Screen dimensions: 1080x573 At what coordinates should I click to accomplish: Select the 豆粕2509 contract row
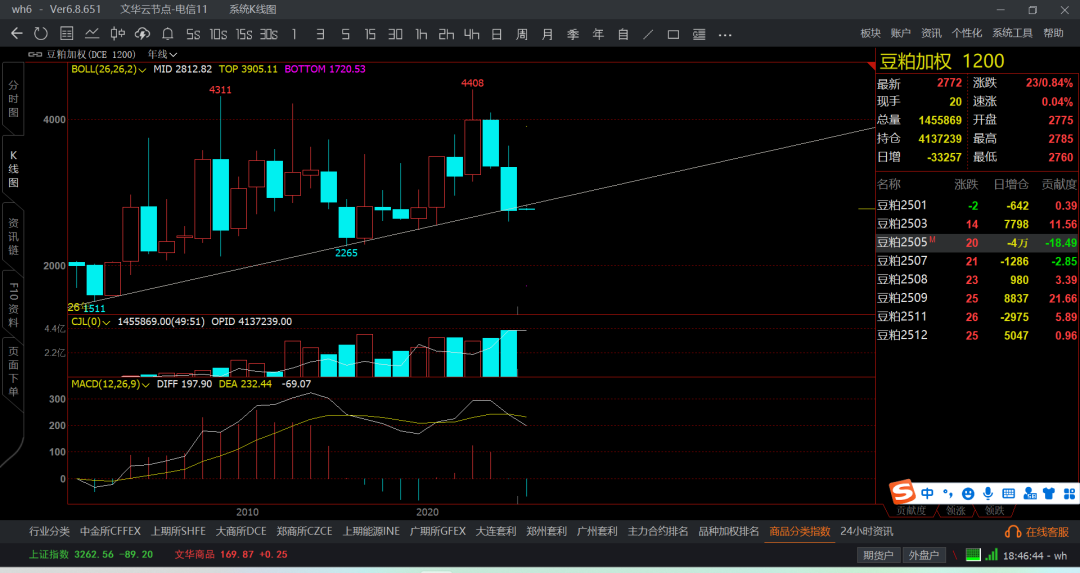tap(977, 298)
